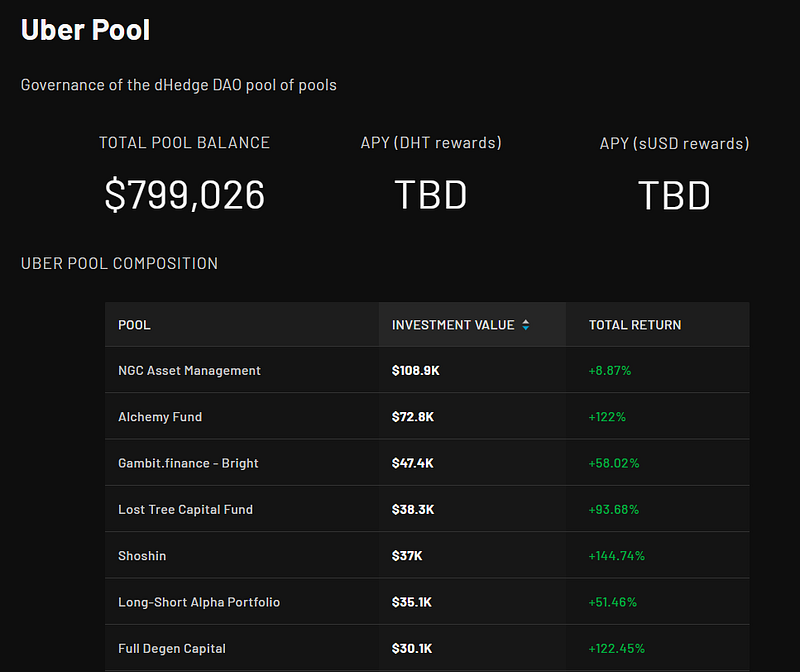Screen dimensions: 800x672
Task: Click the Pool column header
Action: tap(242, 325)
